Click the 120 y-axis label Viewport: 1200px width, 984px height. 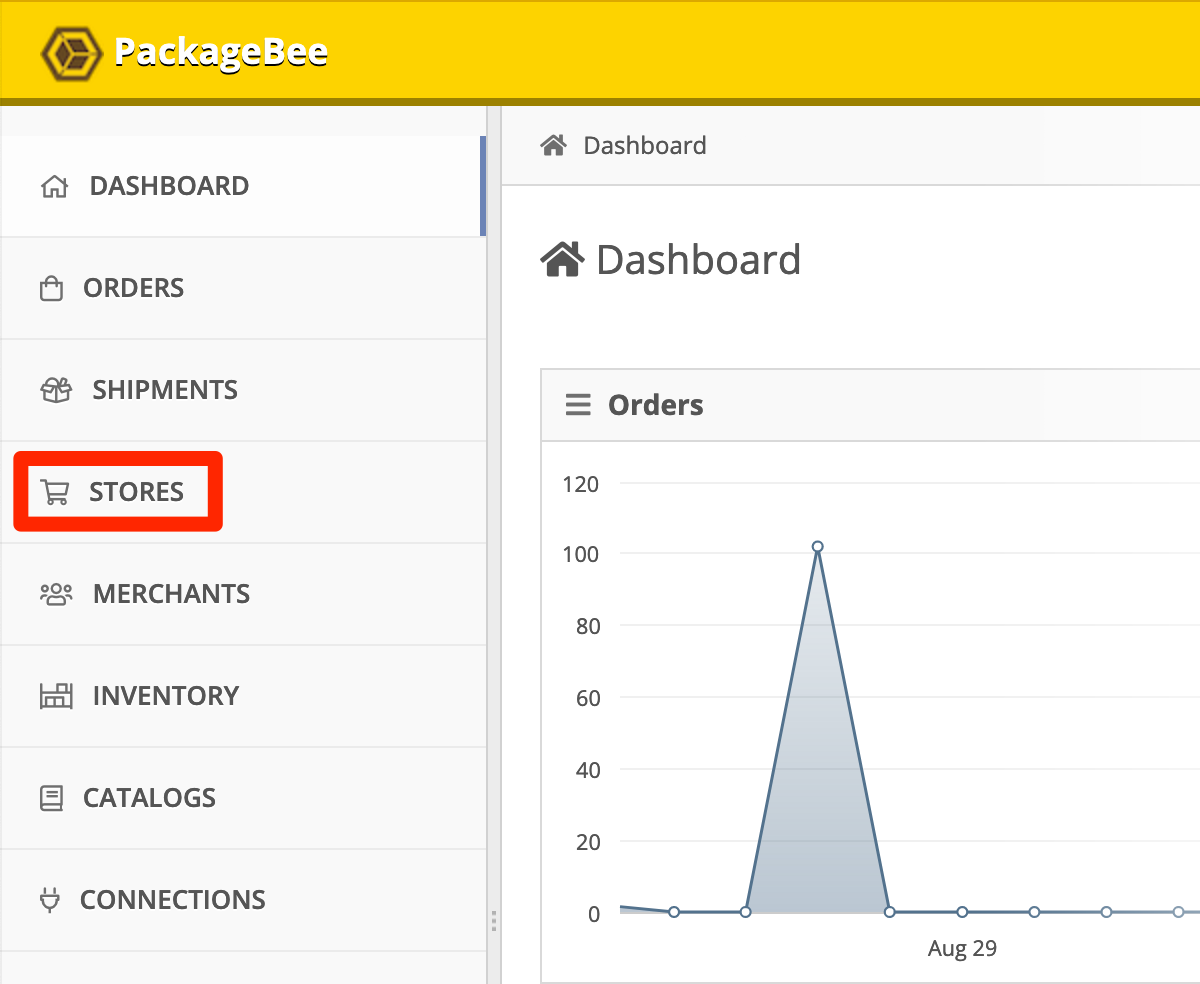[581, 484]
